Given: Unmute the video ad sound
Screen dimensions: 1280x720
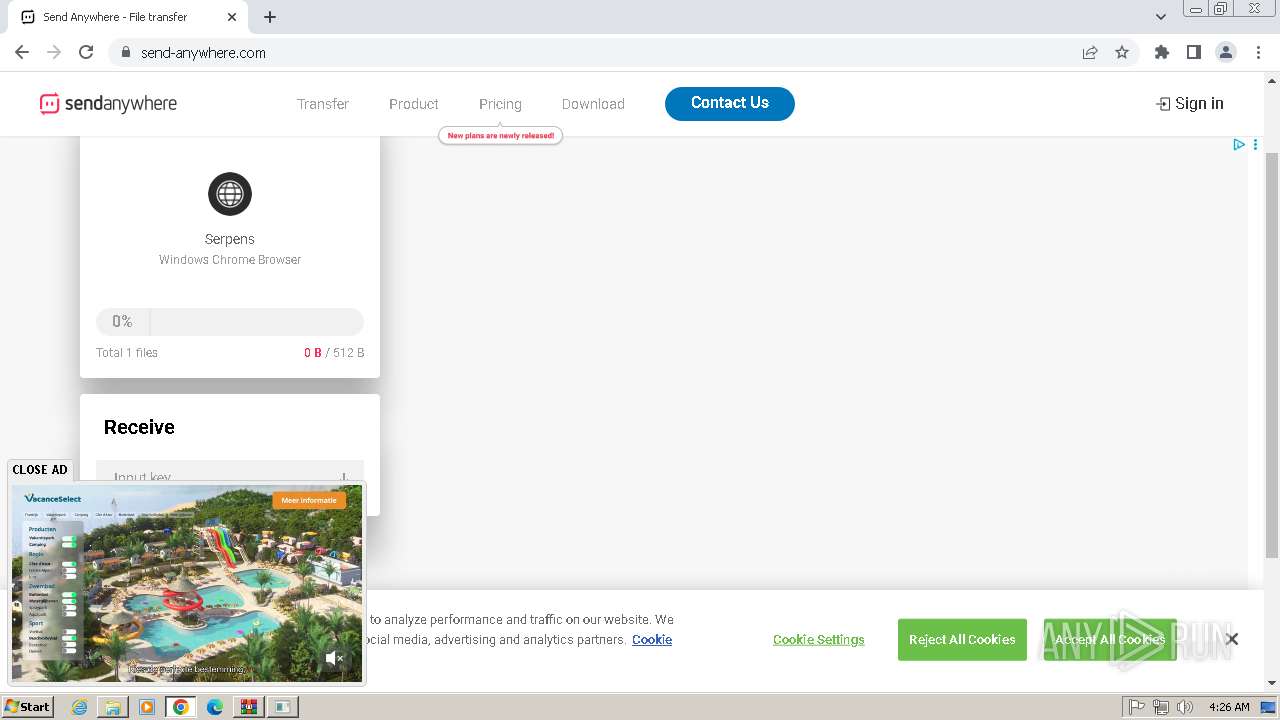Looking at the screenshot, I should point(335,658).
